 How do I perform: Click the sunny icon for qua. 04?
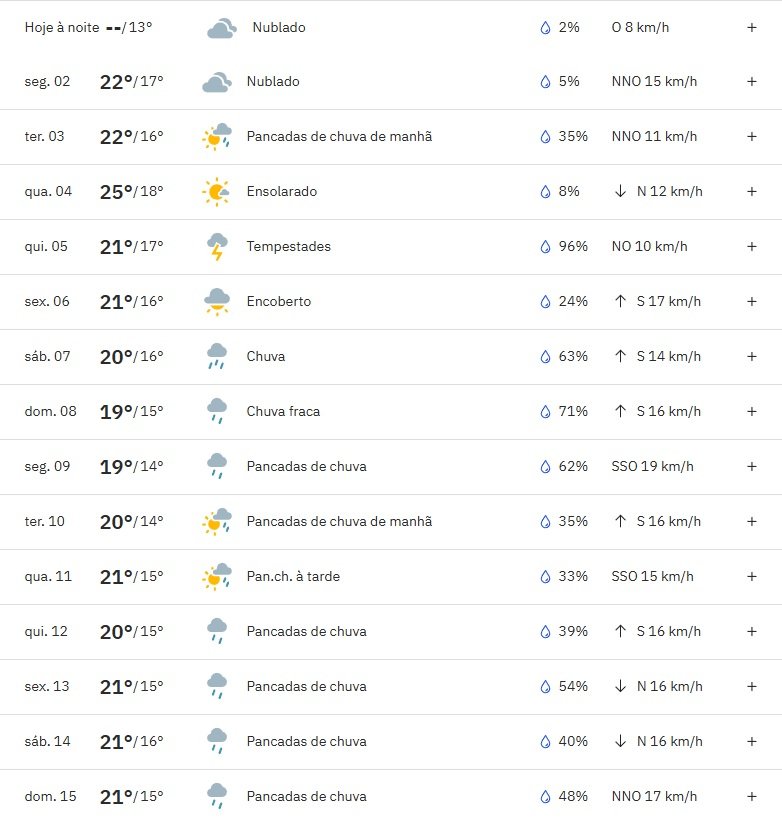[x=216, y=192]
